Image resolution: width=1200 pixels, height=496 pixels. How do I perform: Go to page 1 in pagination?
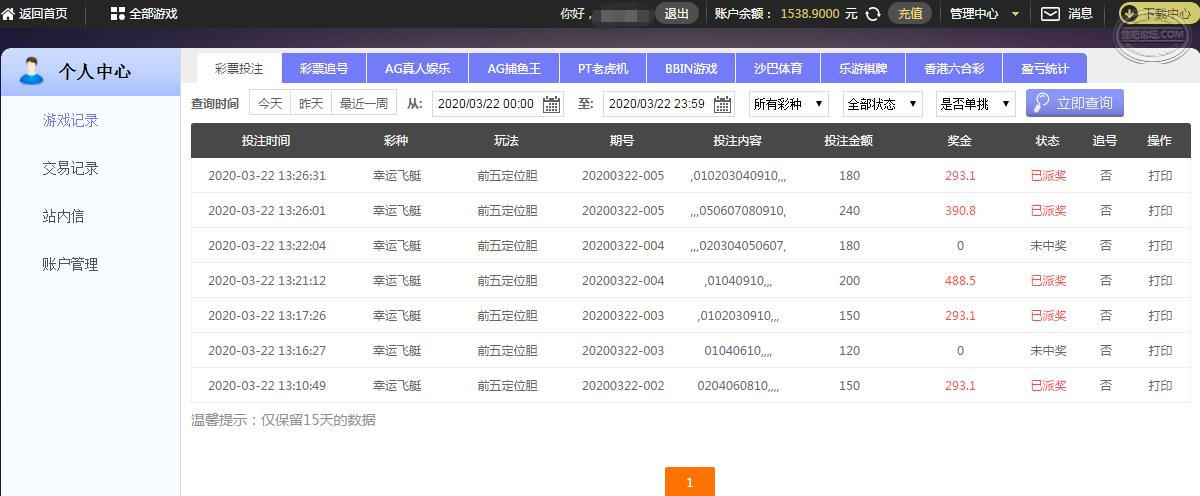(689, 482)
